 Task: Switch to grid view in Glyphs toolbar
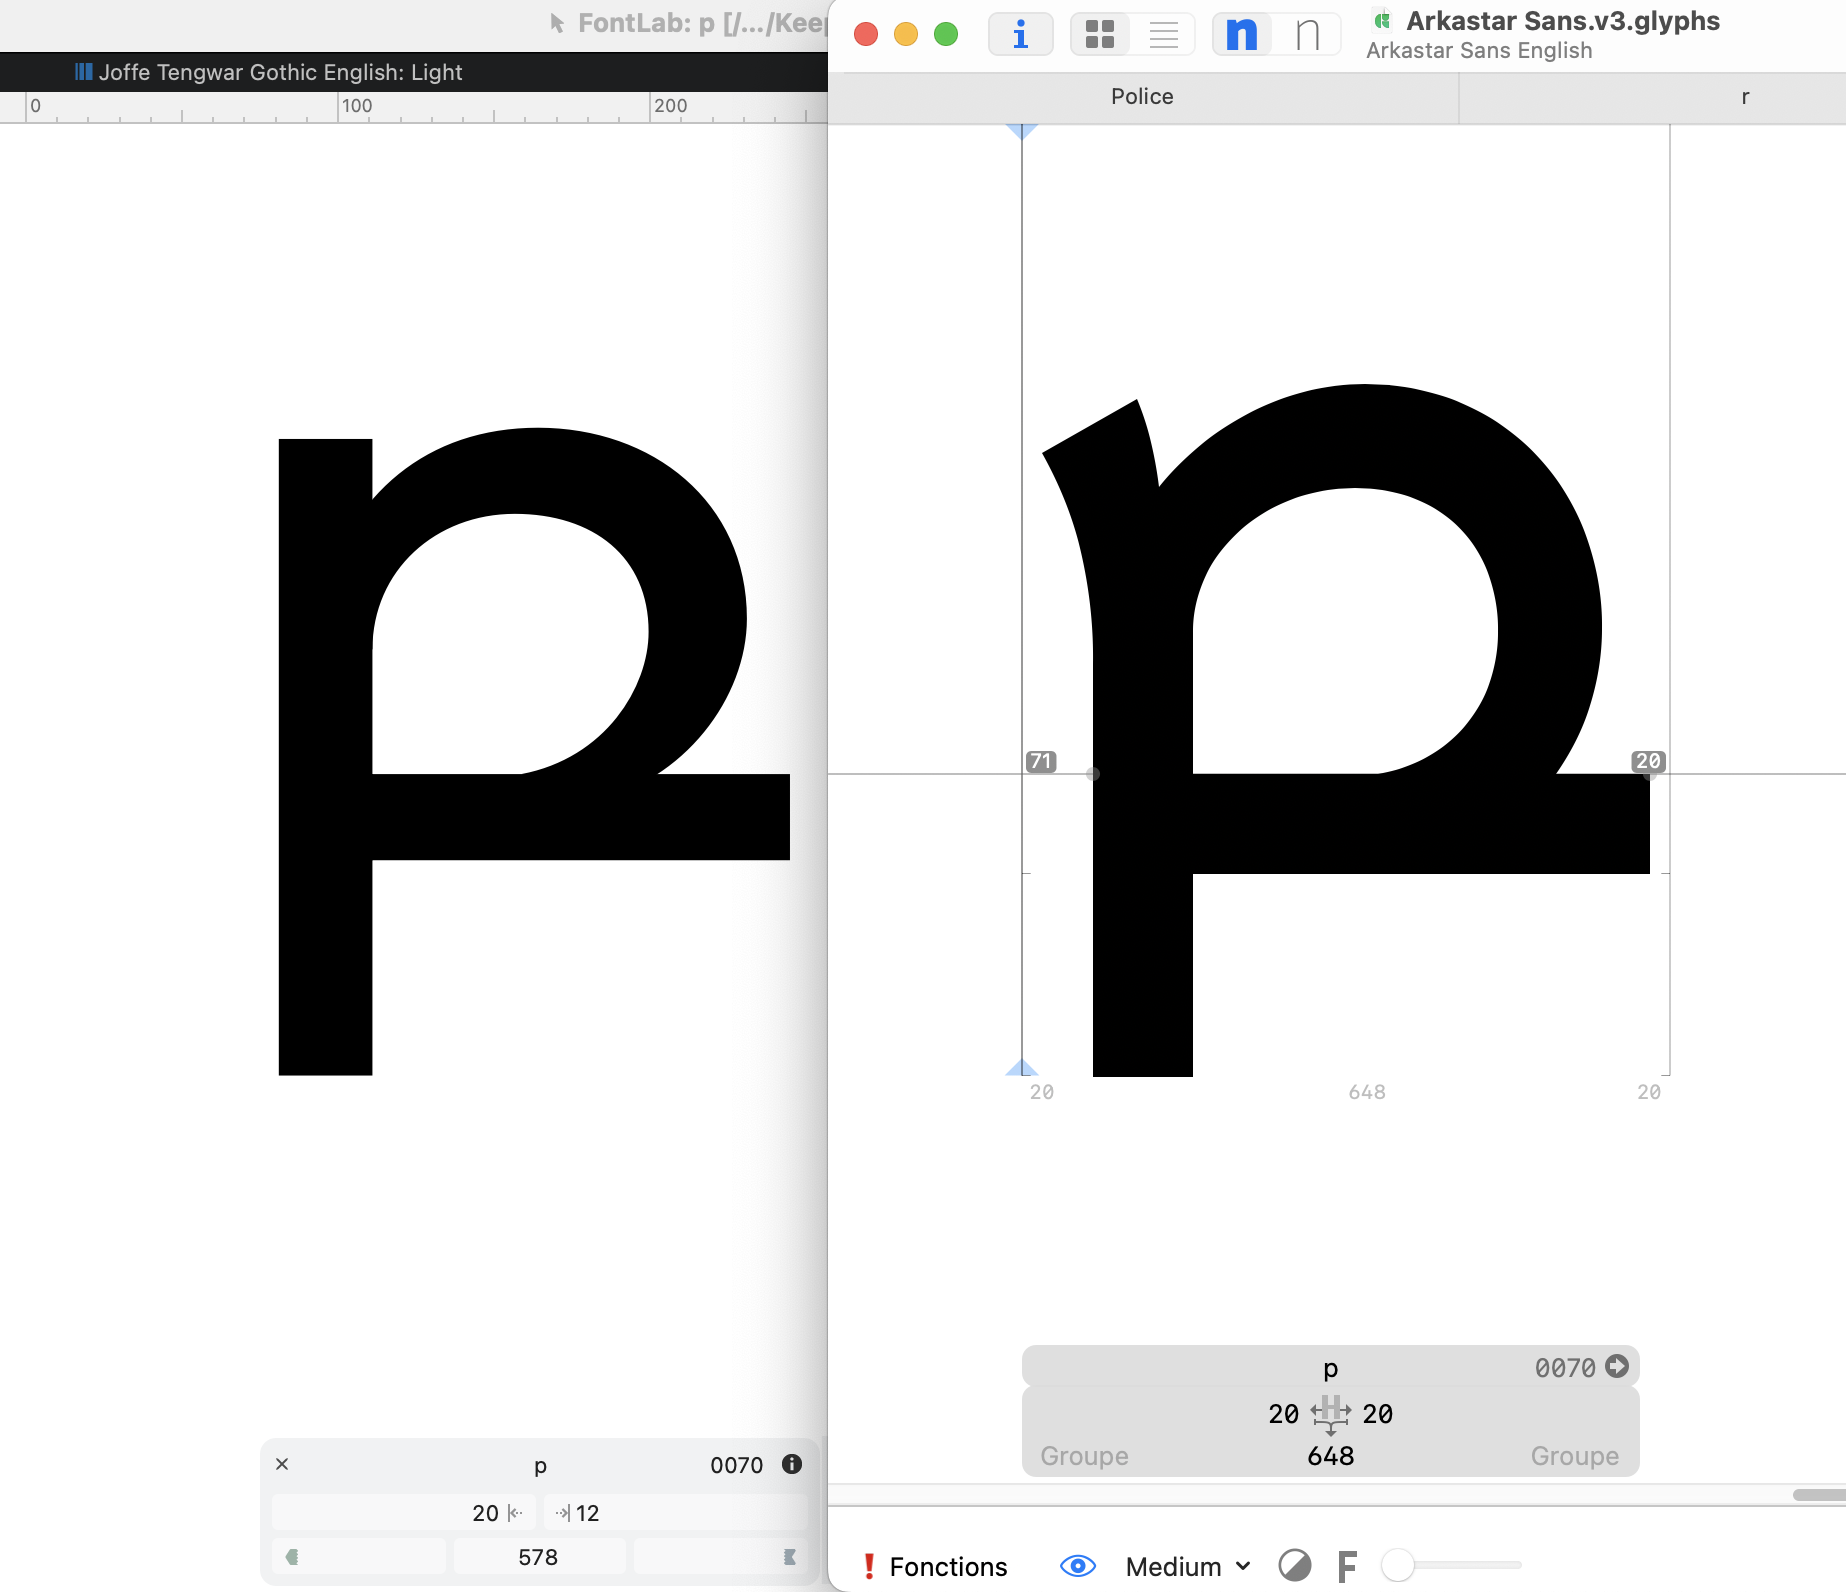click(x=1100, y=35)
